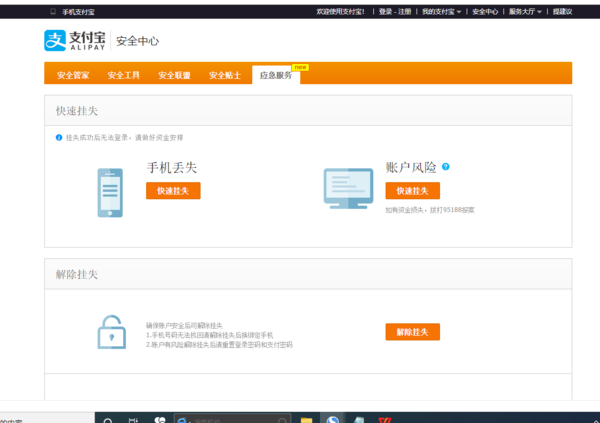This screenshot has height=423, width=600.
Task: Open the Windows taskbar search icon
Action: 107,419
